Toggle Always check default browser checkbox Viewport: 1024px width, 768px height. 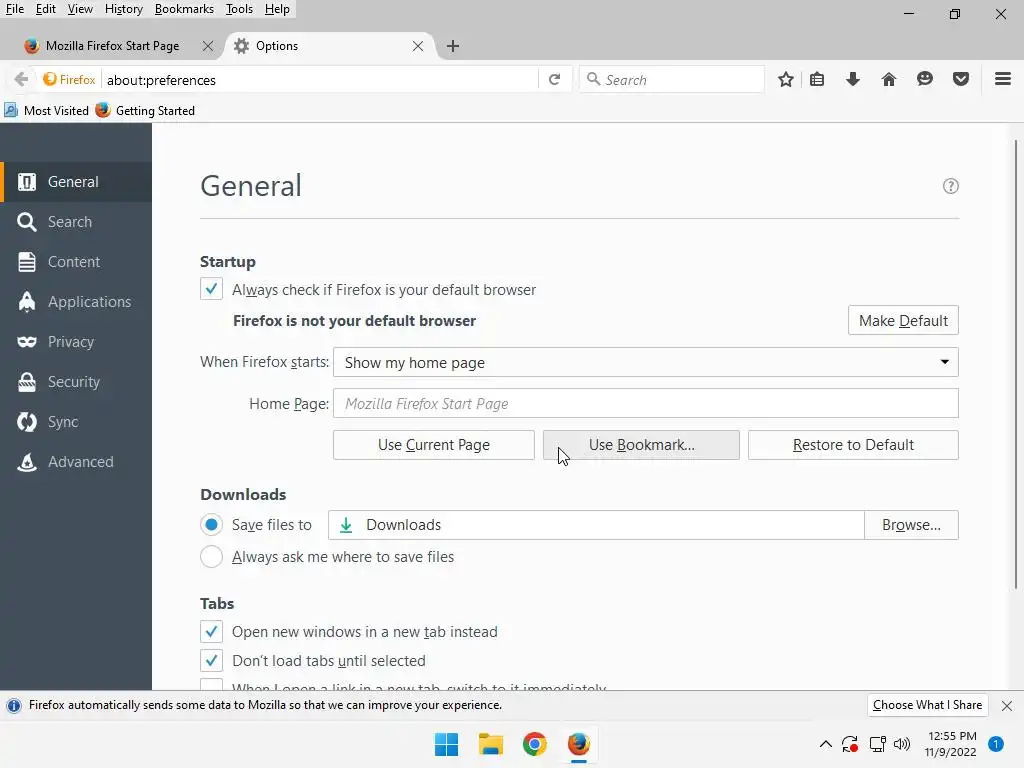pyautogui.click(x=211, y=289)
